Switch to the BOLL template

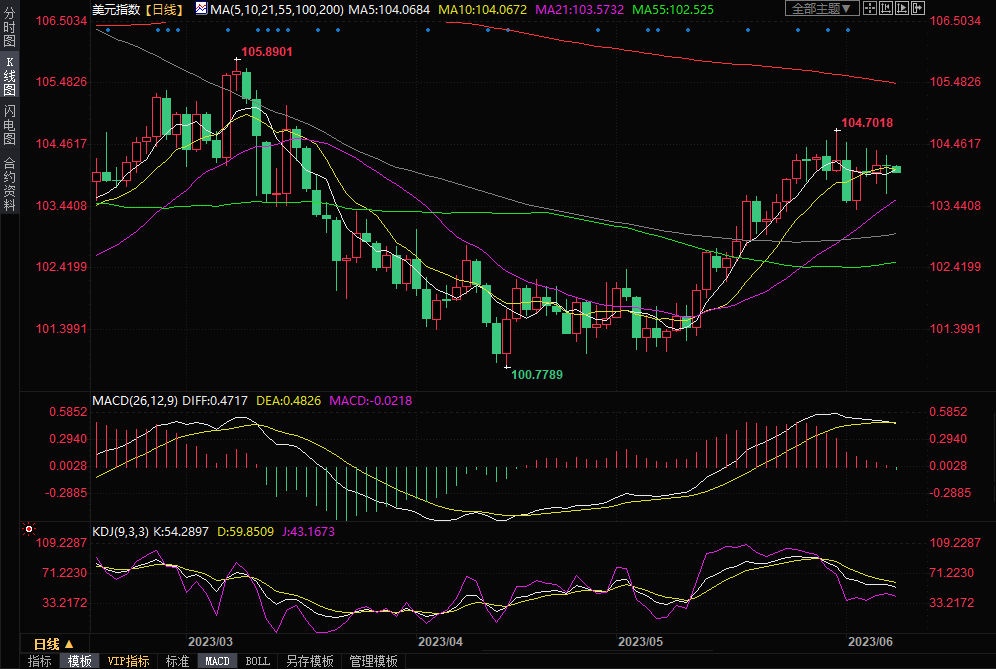257,661
